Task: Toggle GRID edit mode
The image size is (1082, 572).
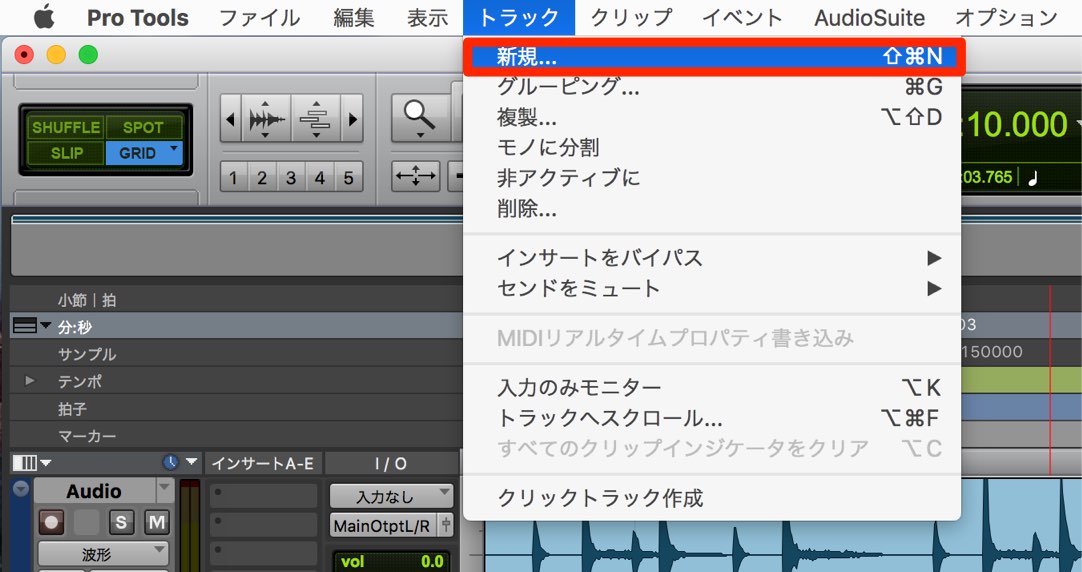Action: 137,153
